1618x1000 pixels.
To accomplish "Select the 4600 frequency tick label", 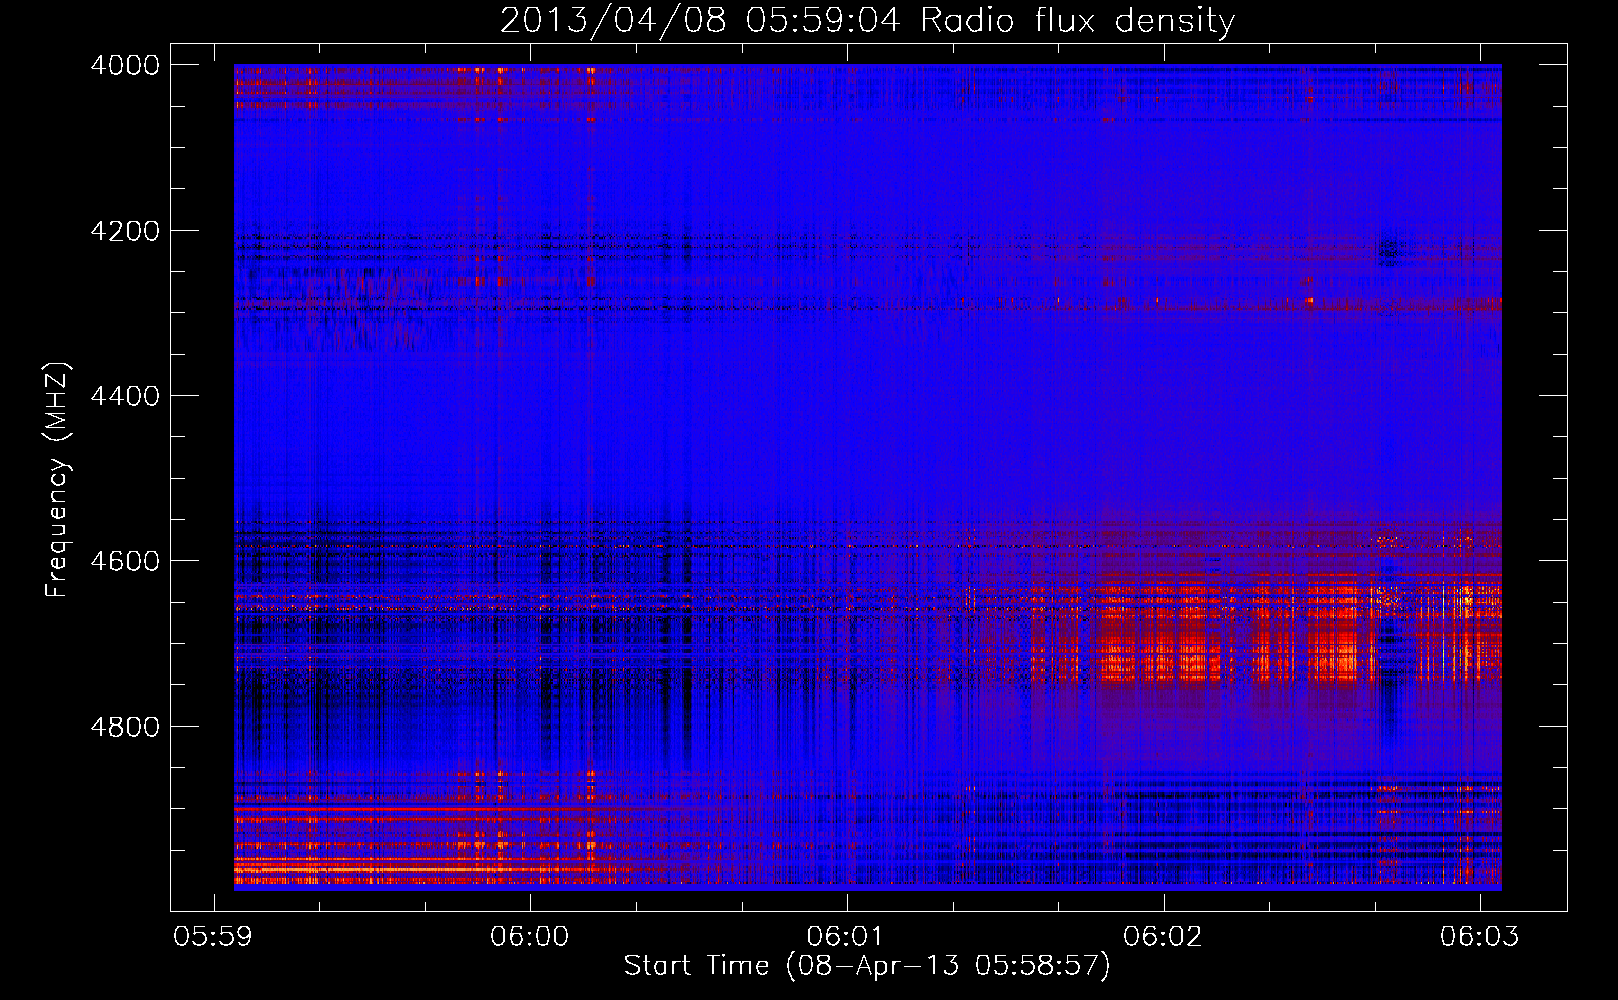I will click(x=125, y=561).
